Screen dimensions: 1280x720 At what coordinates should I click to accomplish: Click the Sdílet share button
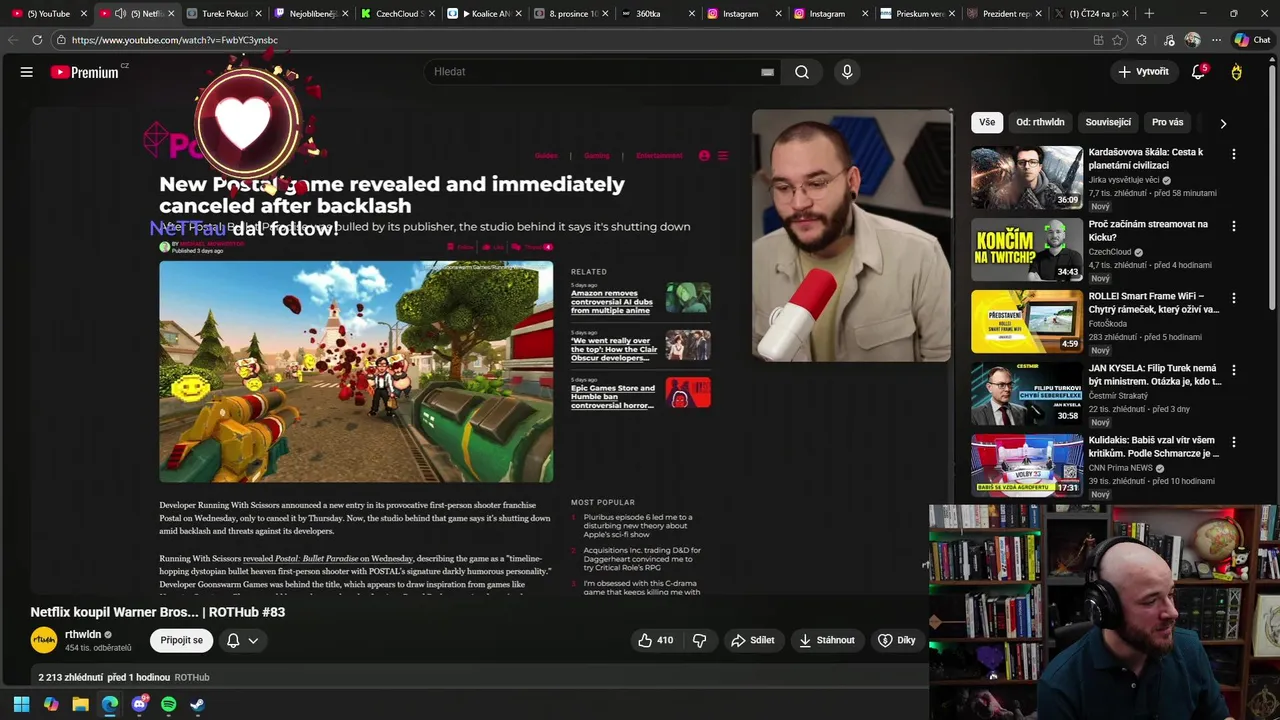click(752, 640)
